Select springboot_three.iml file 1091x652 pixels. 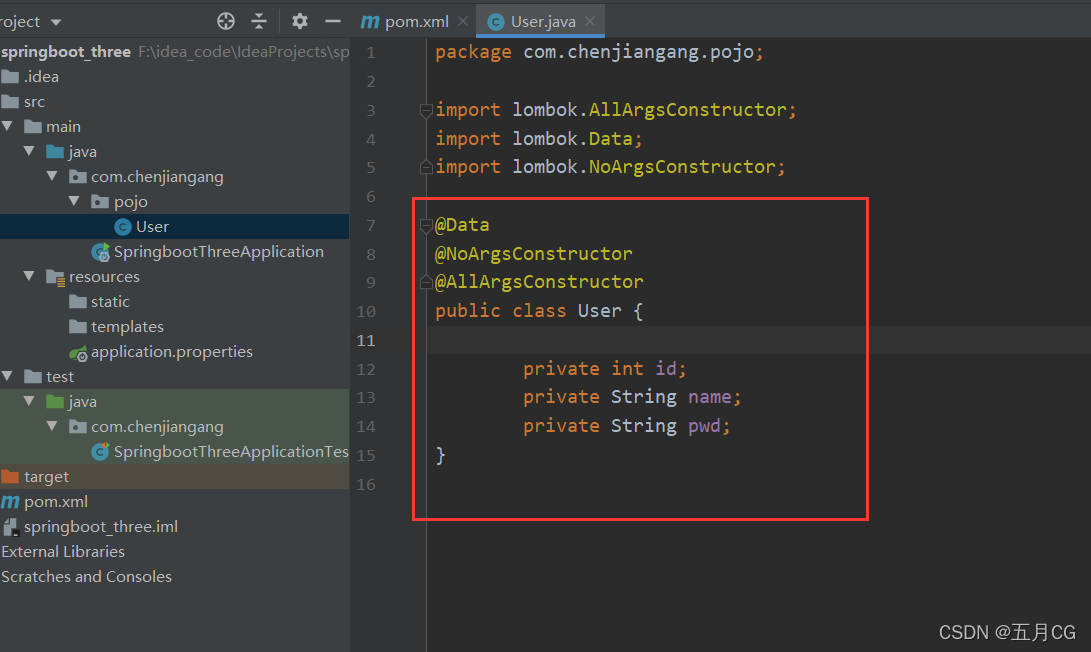[x=101, y=527]
